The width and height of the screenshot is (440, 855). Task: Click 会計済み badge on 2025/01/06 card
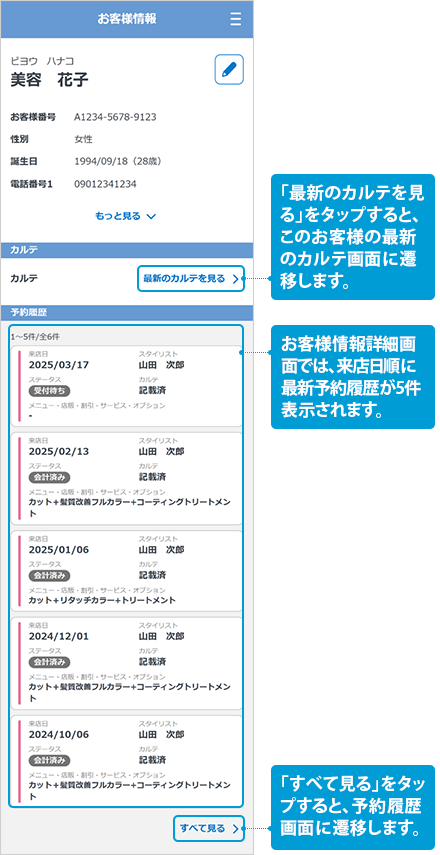pyautogui.click(x=50, y=575)
